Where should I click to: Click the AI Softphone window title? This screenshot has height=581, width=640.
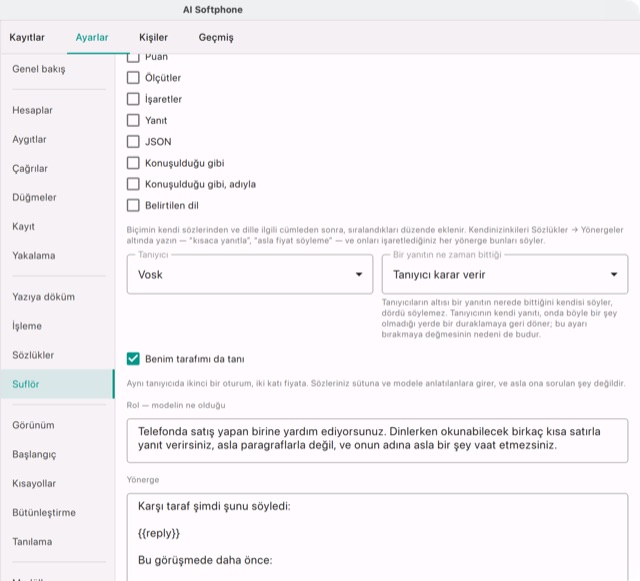213,10
